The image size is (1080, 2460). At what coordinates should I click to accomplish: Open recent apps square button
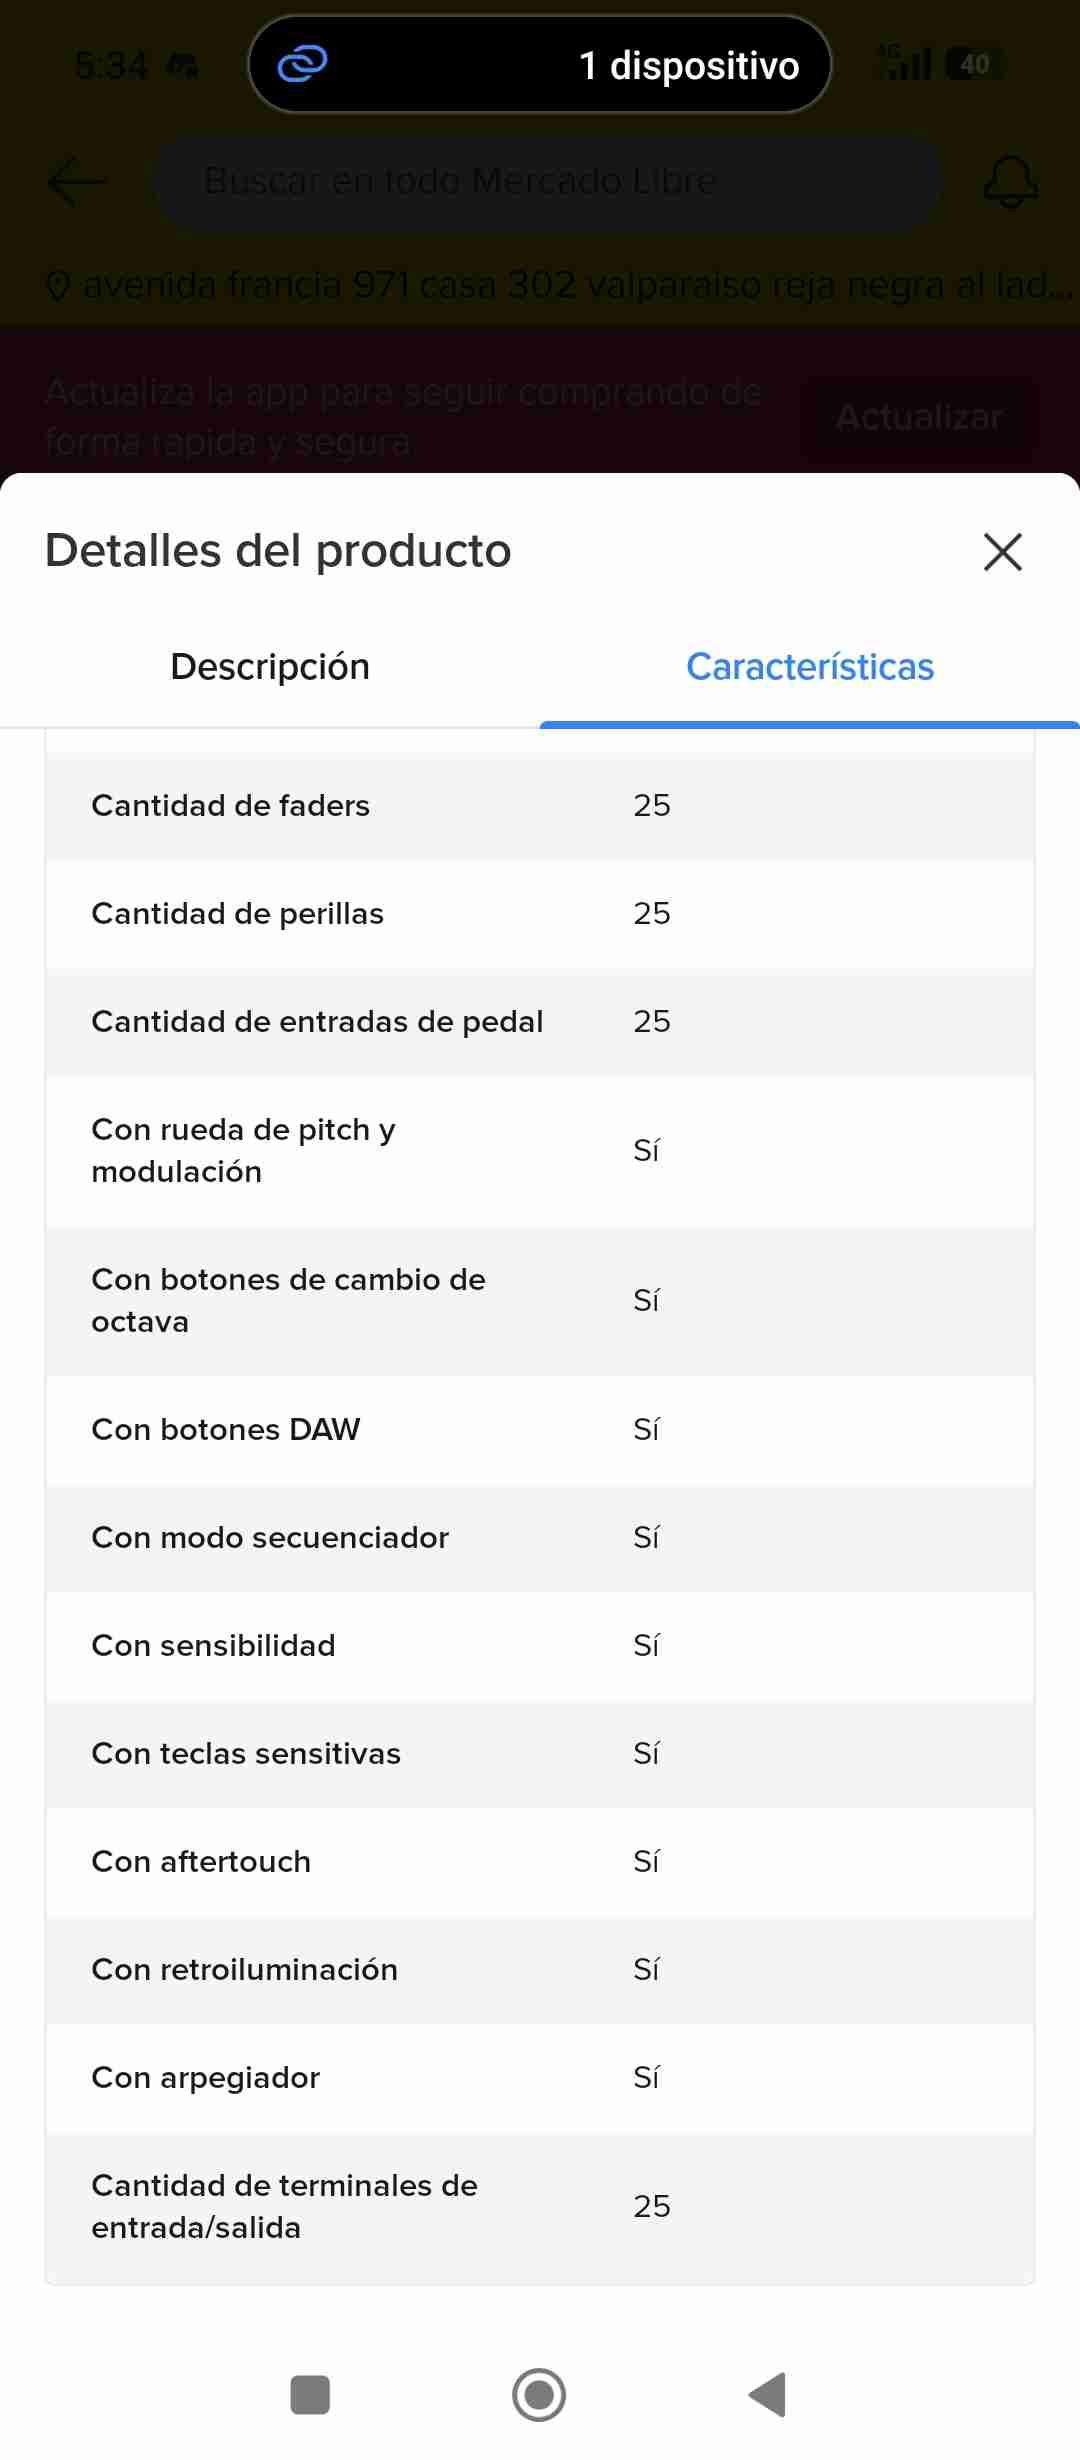309,2395
